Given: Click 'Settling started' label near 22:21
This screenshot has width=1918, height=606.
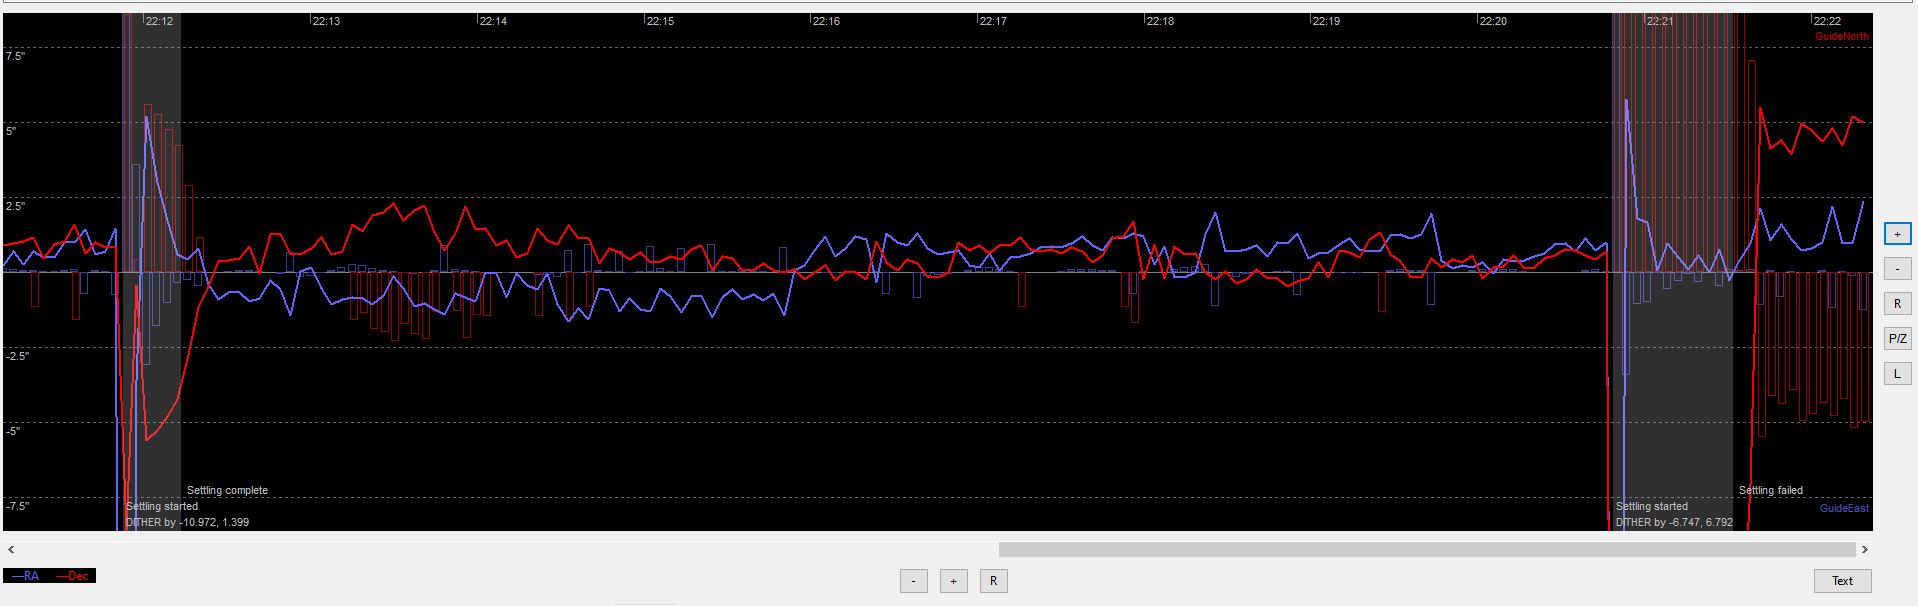Looking at the screenshot, I should tap(1652, 507).
